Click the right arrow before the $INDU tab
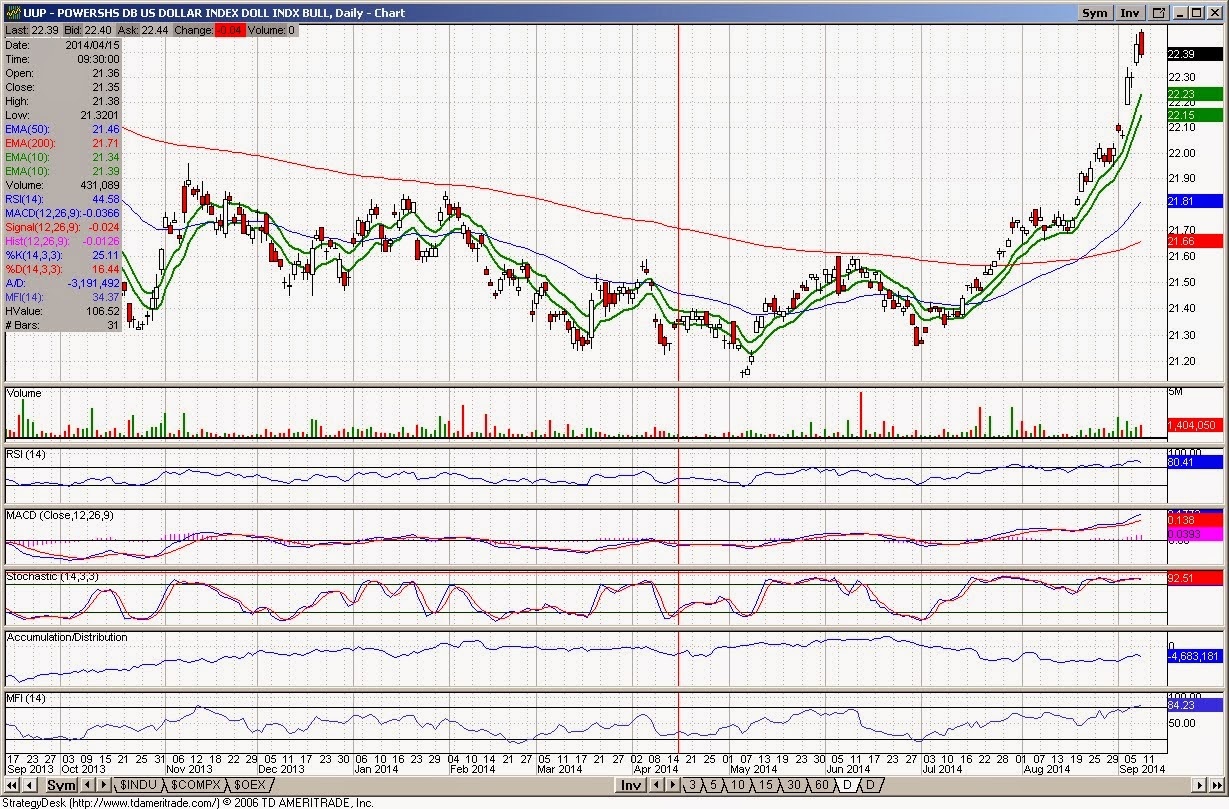This screenshot has width=1229, height=809. (x=104, y=785)
